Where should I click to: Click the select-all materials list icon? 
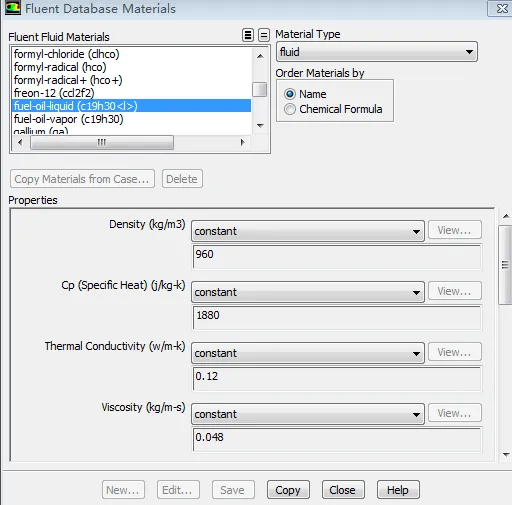pyautogui.click(x=248, y=35)
